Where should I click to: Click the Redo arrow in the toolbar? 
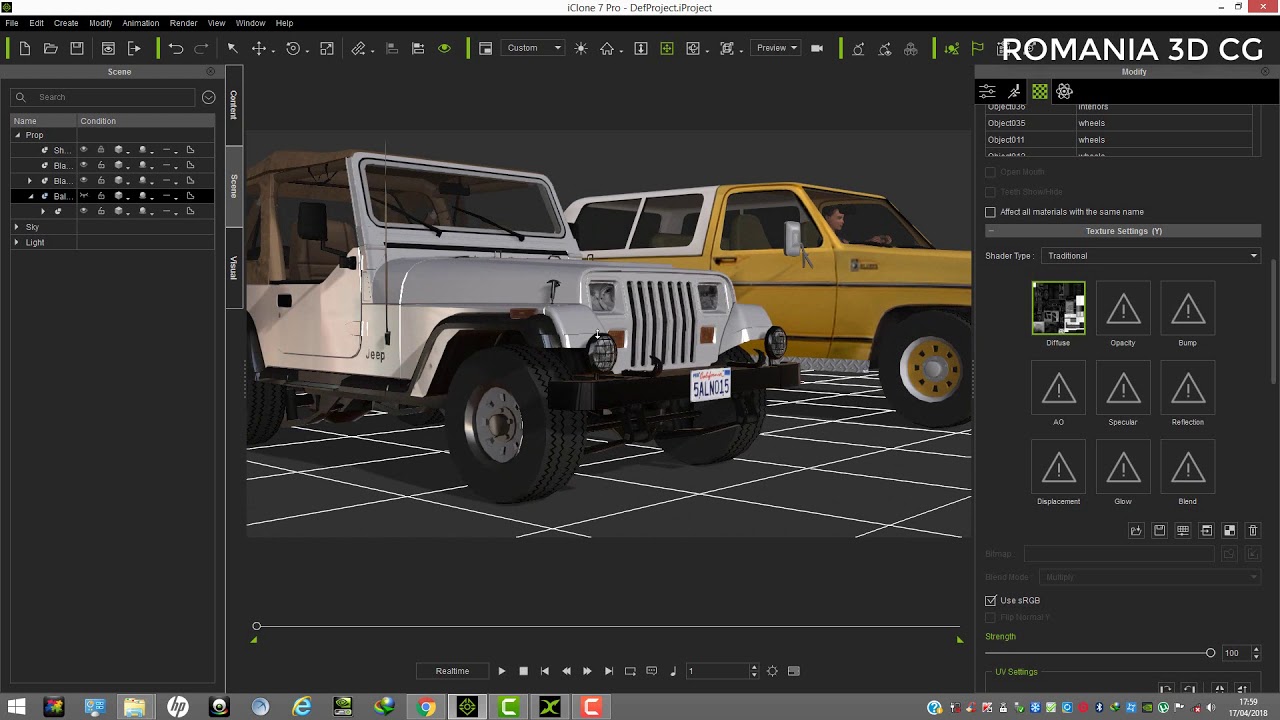tap(201, 48)
